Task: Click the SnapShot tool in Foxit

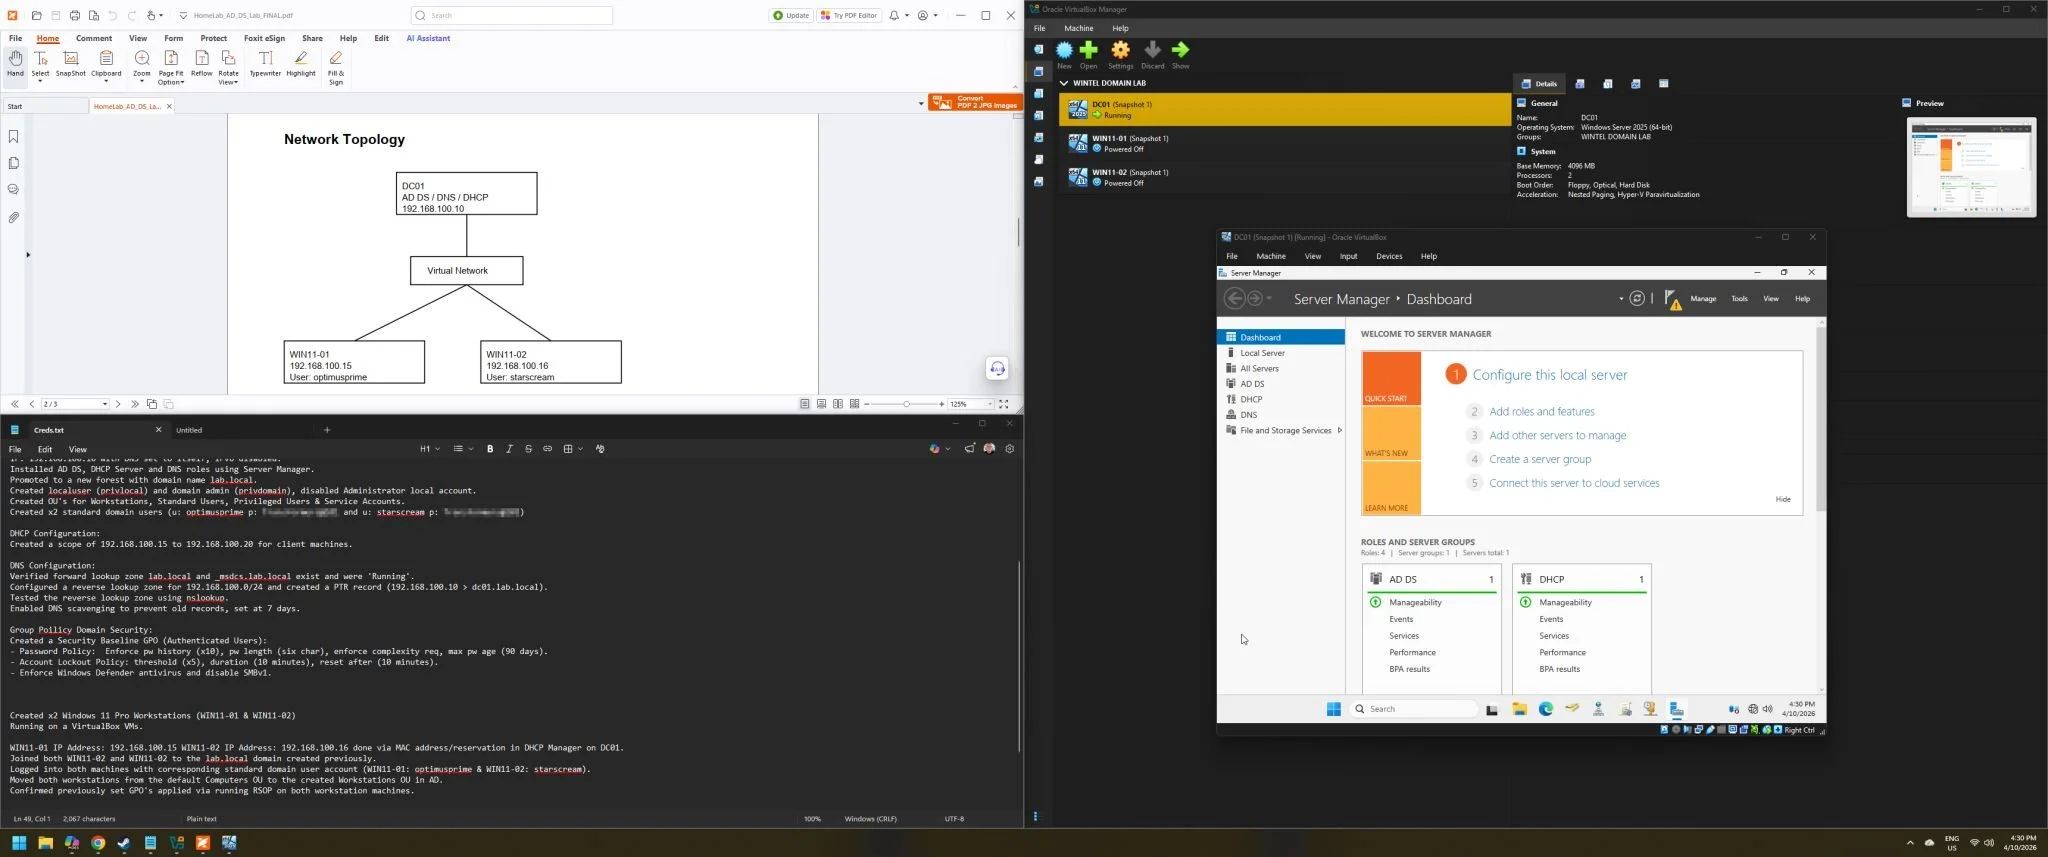Action: pyautogui.click(x=71, y=65)
